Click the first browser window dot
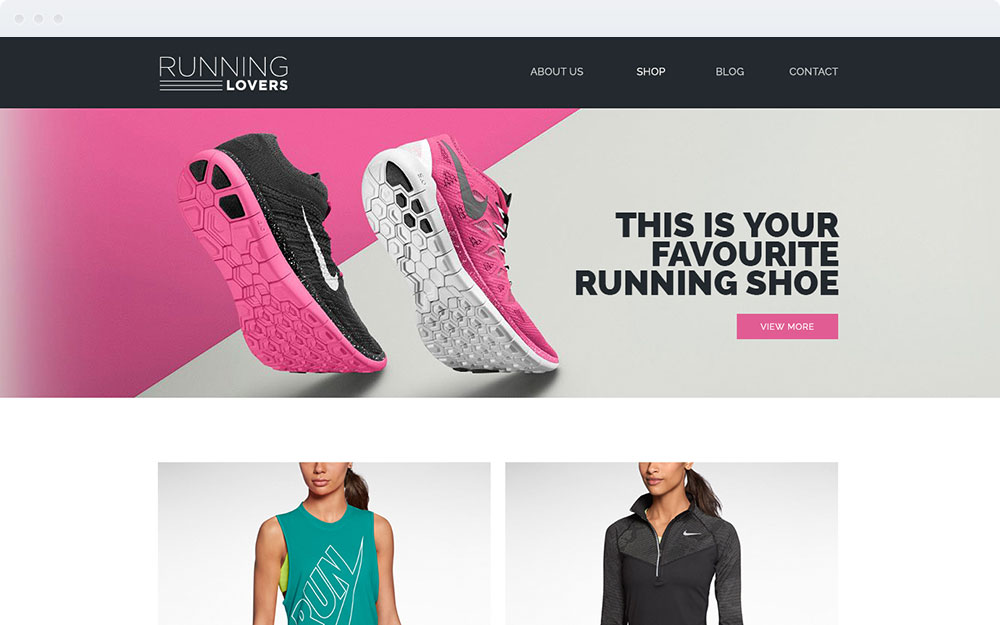 [19, 18]
